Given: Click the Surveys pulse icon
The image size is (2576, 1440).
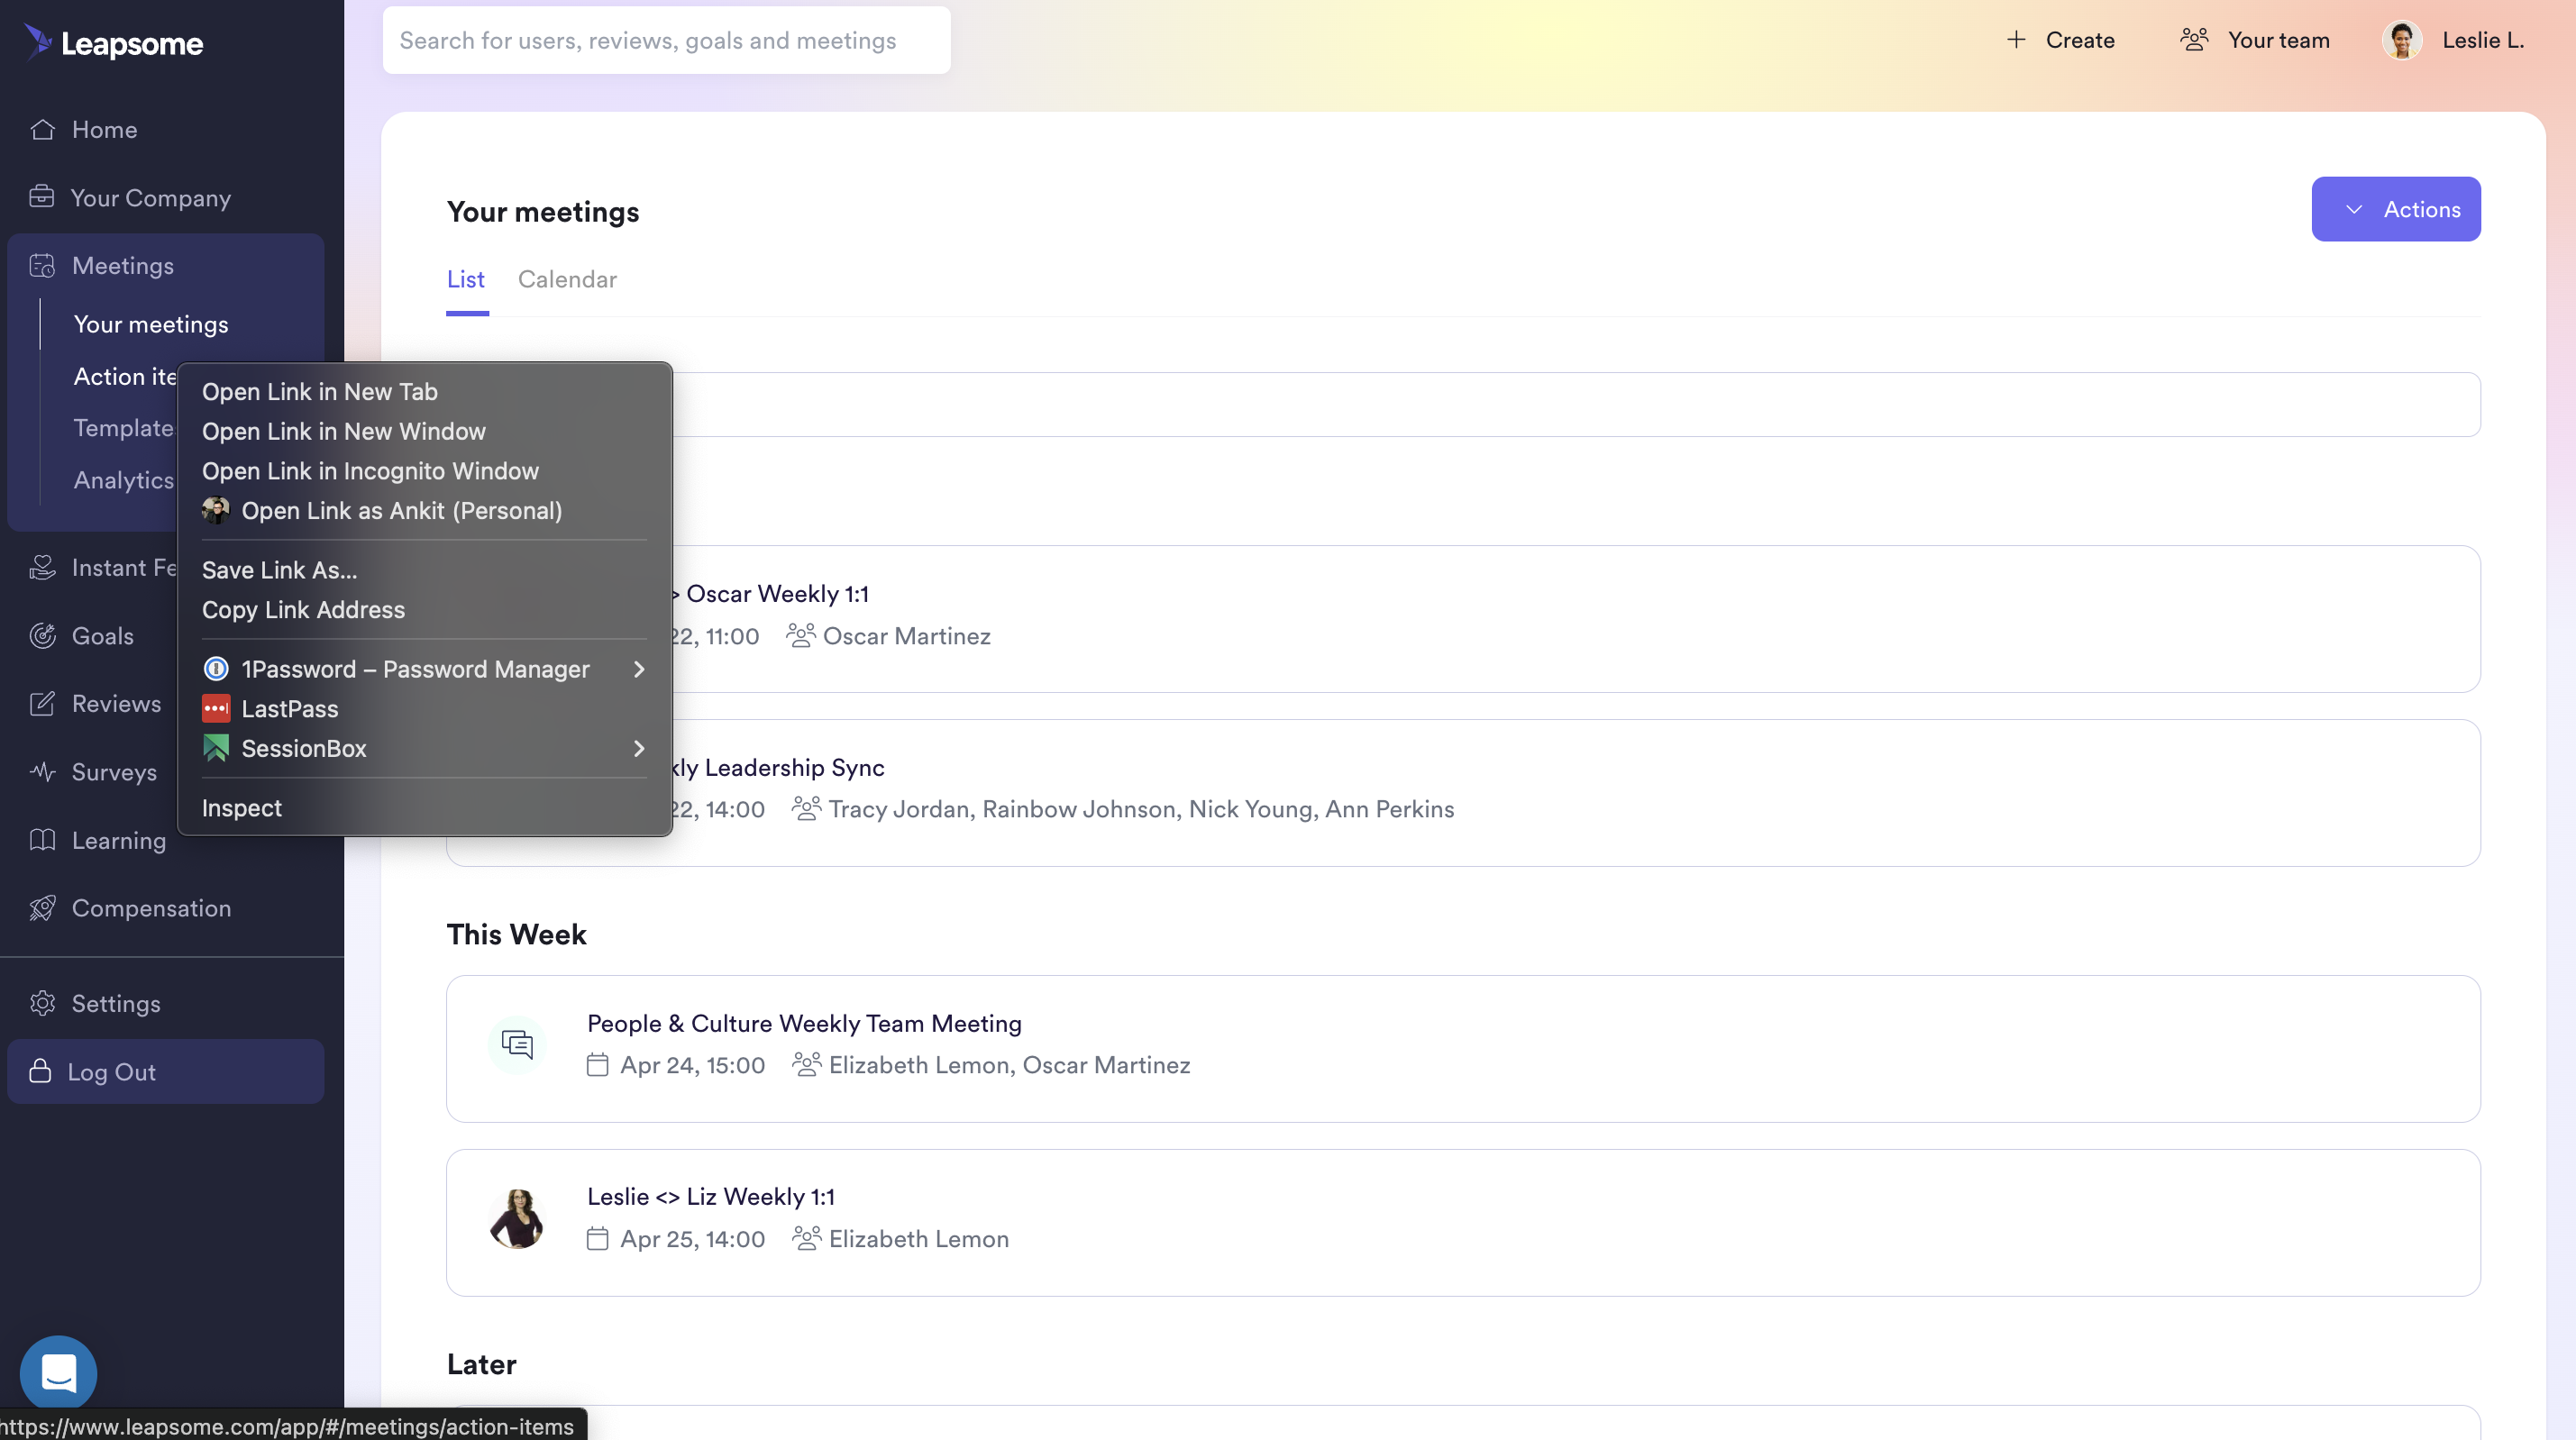Looking at the screenshot, I should pos(42,771).
